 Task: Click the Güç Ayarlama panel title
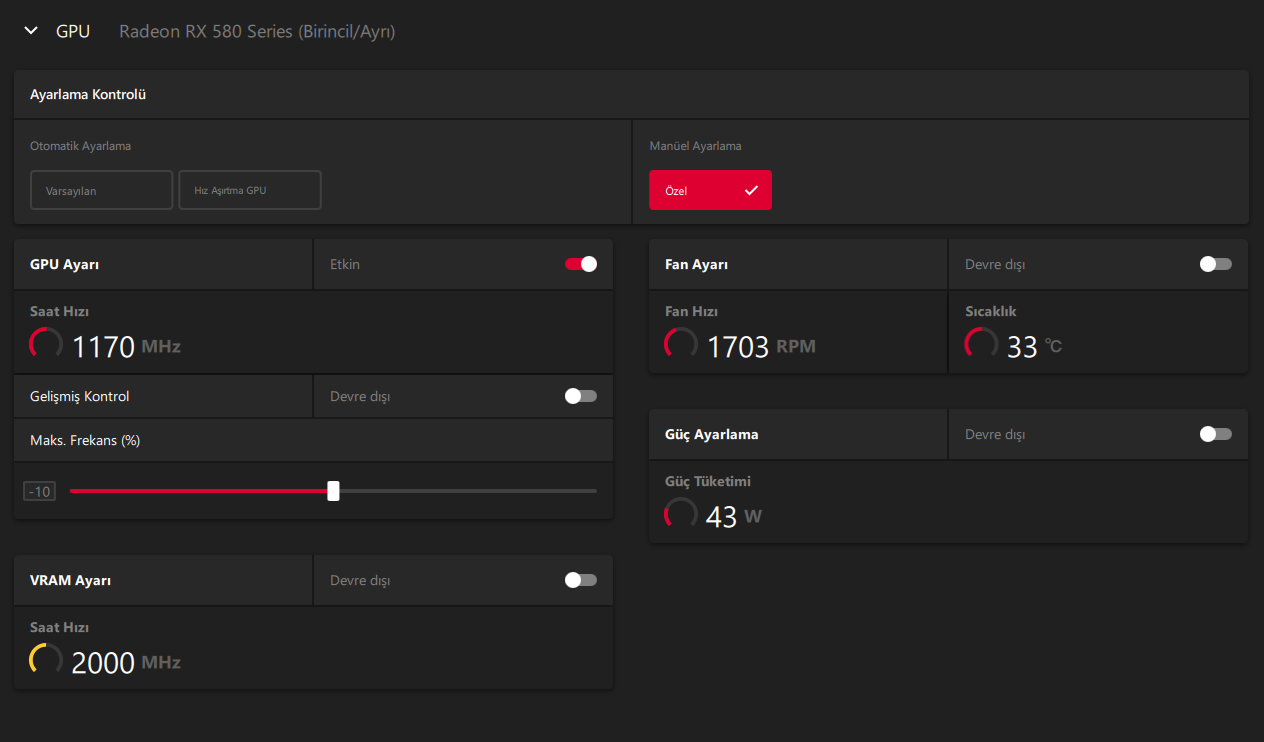712,434
